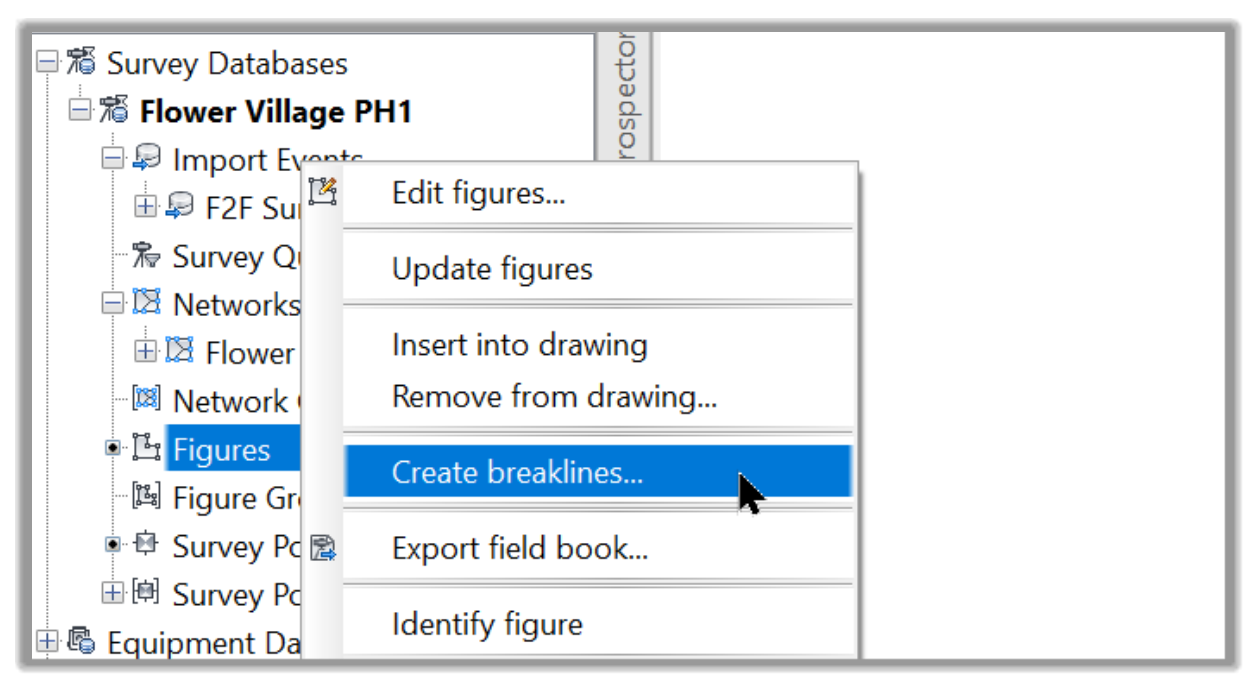Collapse the Survey Databases tree node

(x=47, y=63)
